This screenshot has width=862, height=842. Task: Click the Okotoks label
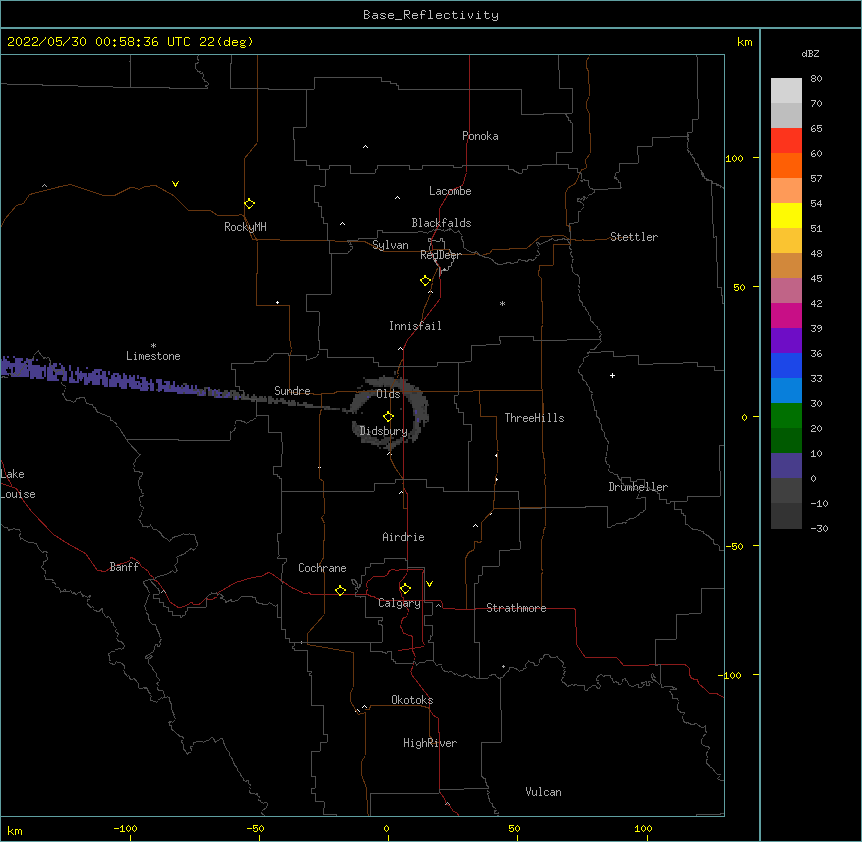412,700
